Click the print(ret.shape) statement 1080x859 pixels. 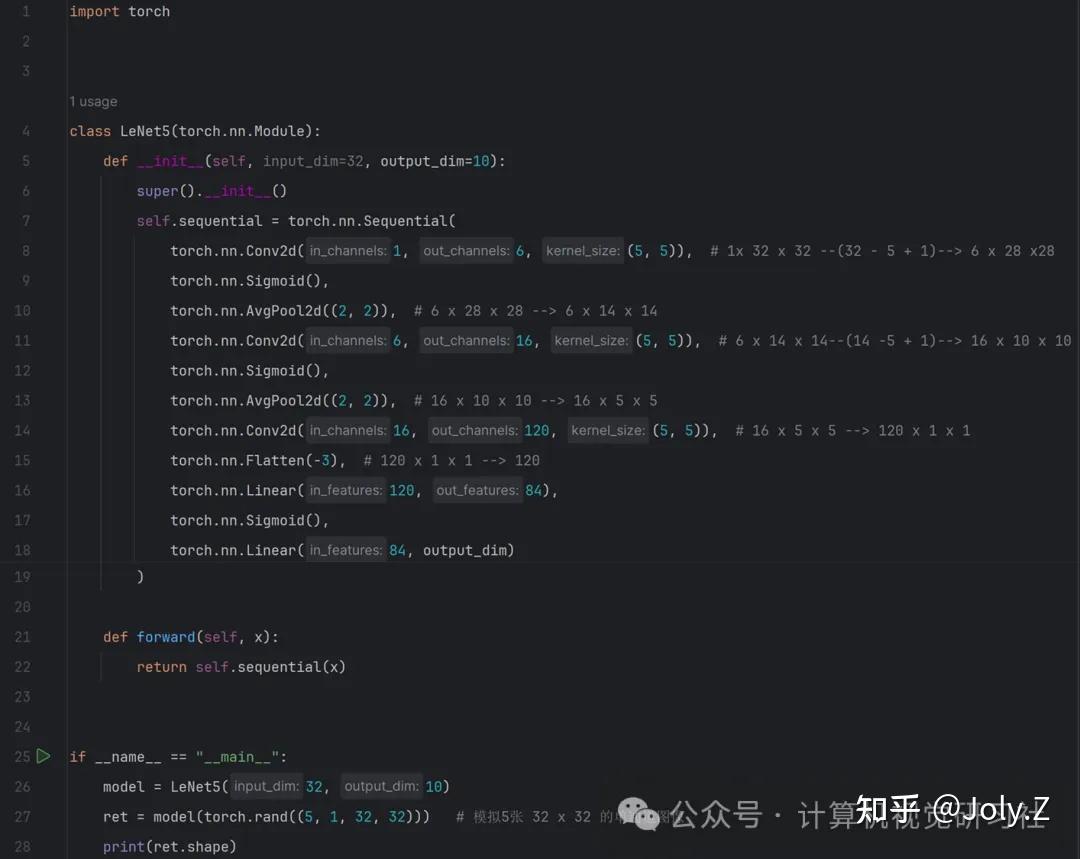(x=170, y=846)
